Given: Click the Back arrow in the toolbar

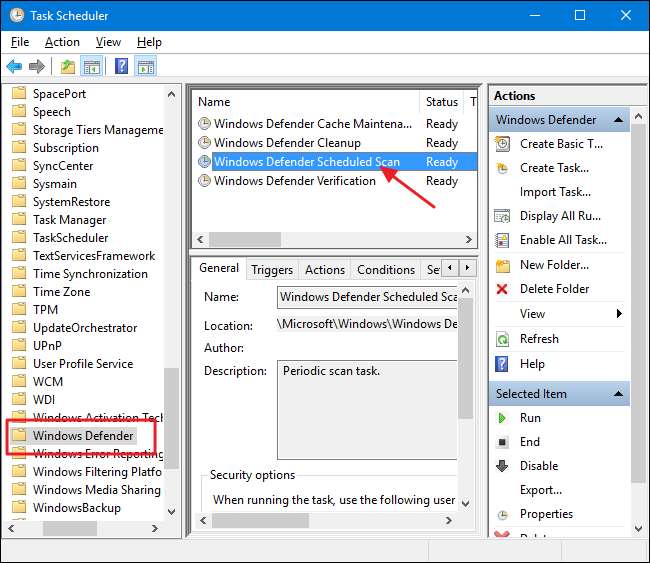Looking at the screenshot, I should point(14,67).
